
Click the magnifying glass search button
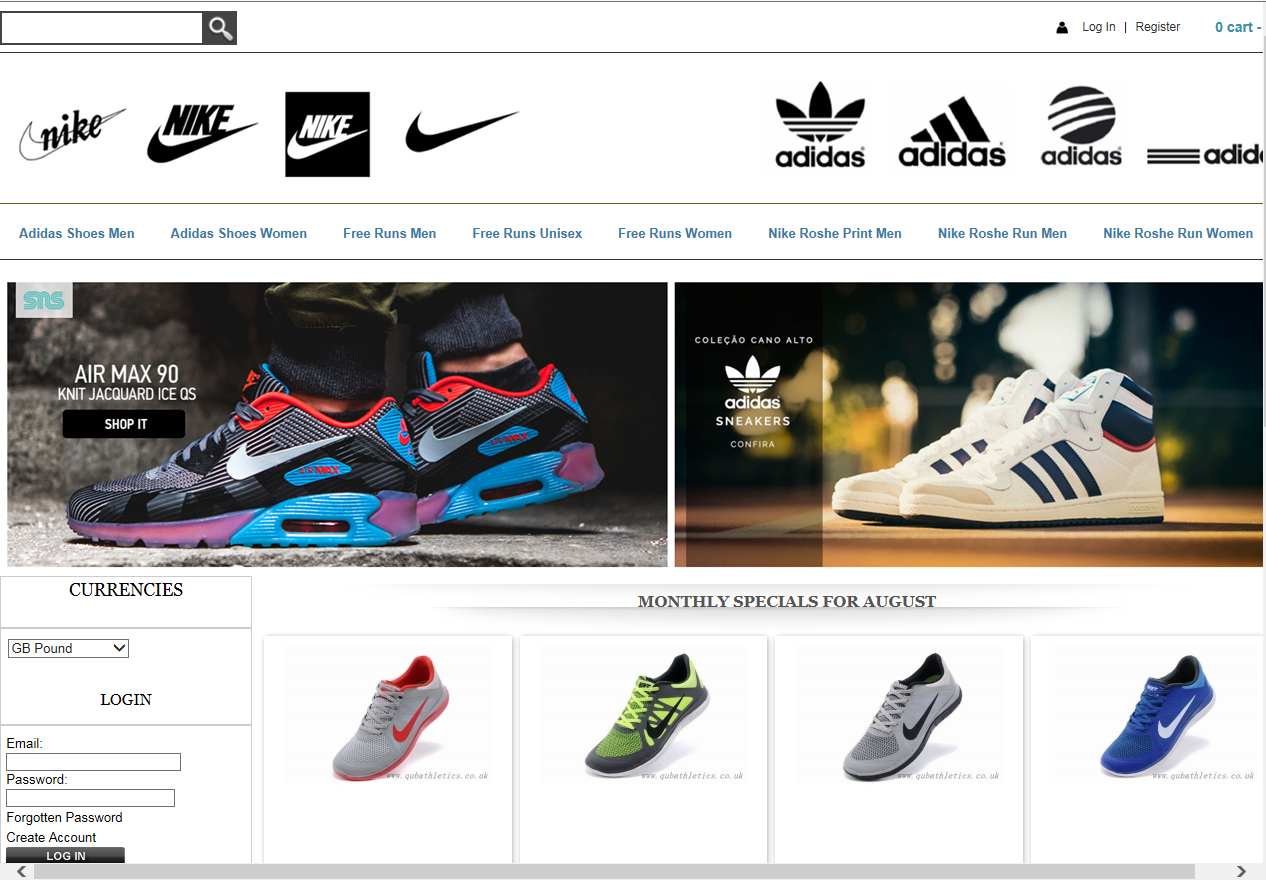pyautogui.click(x=220, y=28)
